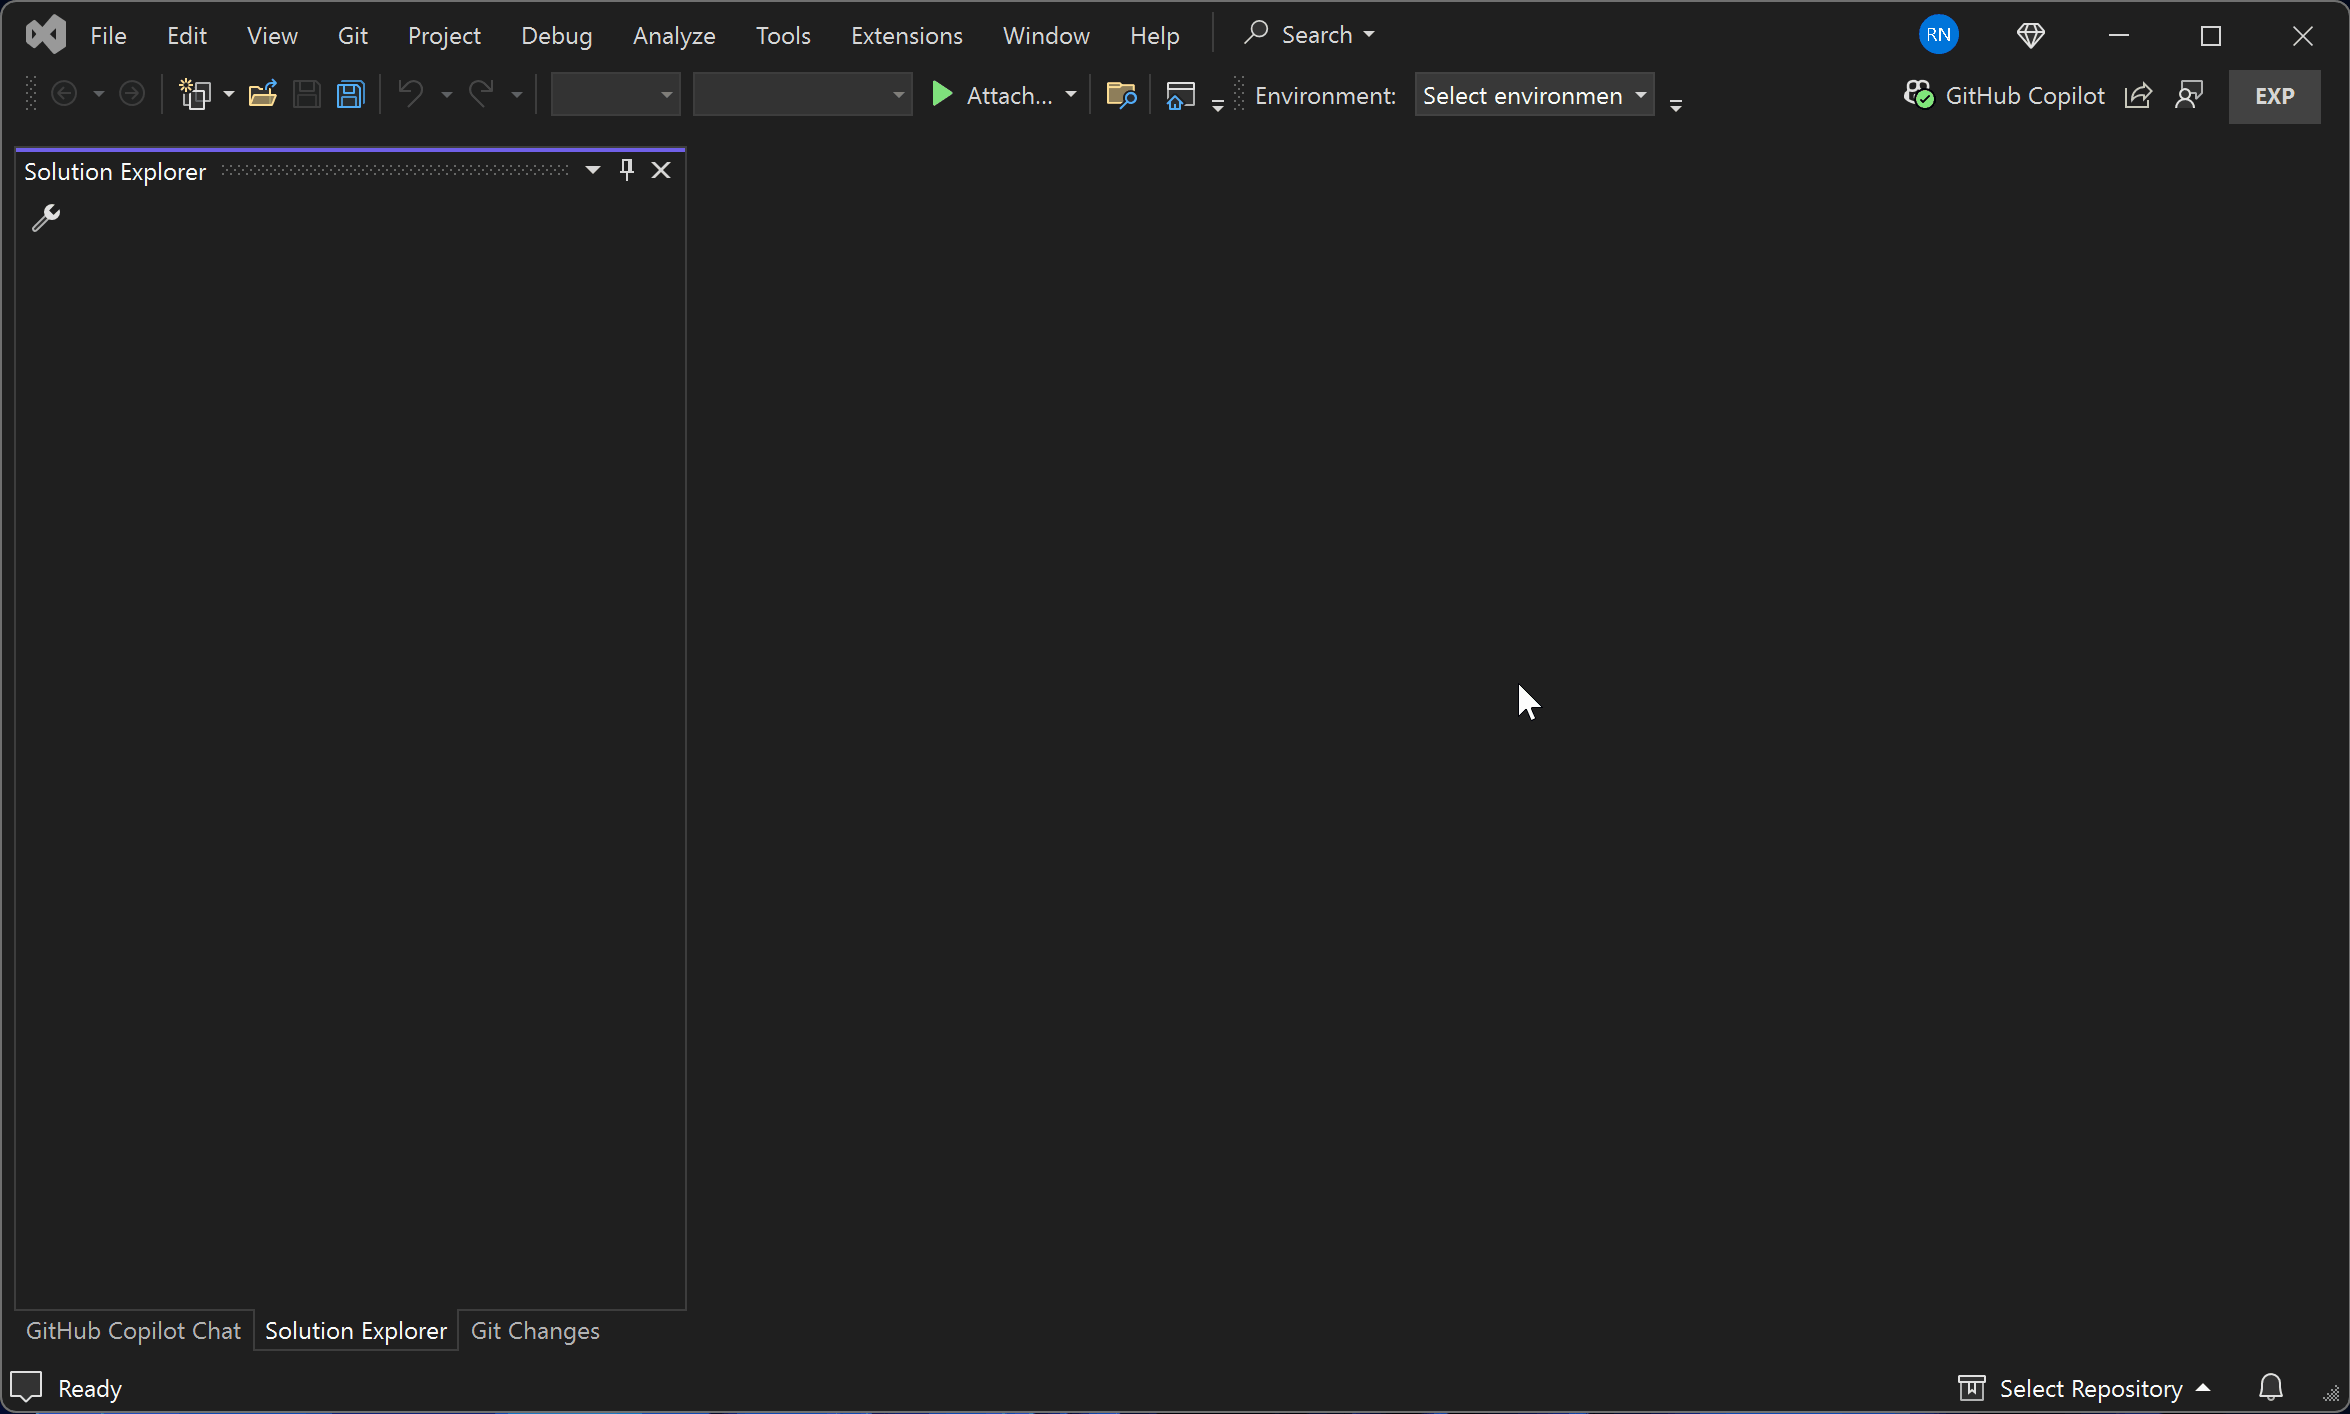Click the EXP button
The width and height of the screenshot is (2350, 1414).
pos(2274,96)
